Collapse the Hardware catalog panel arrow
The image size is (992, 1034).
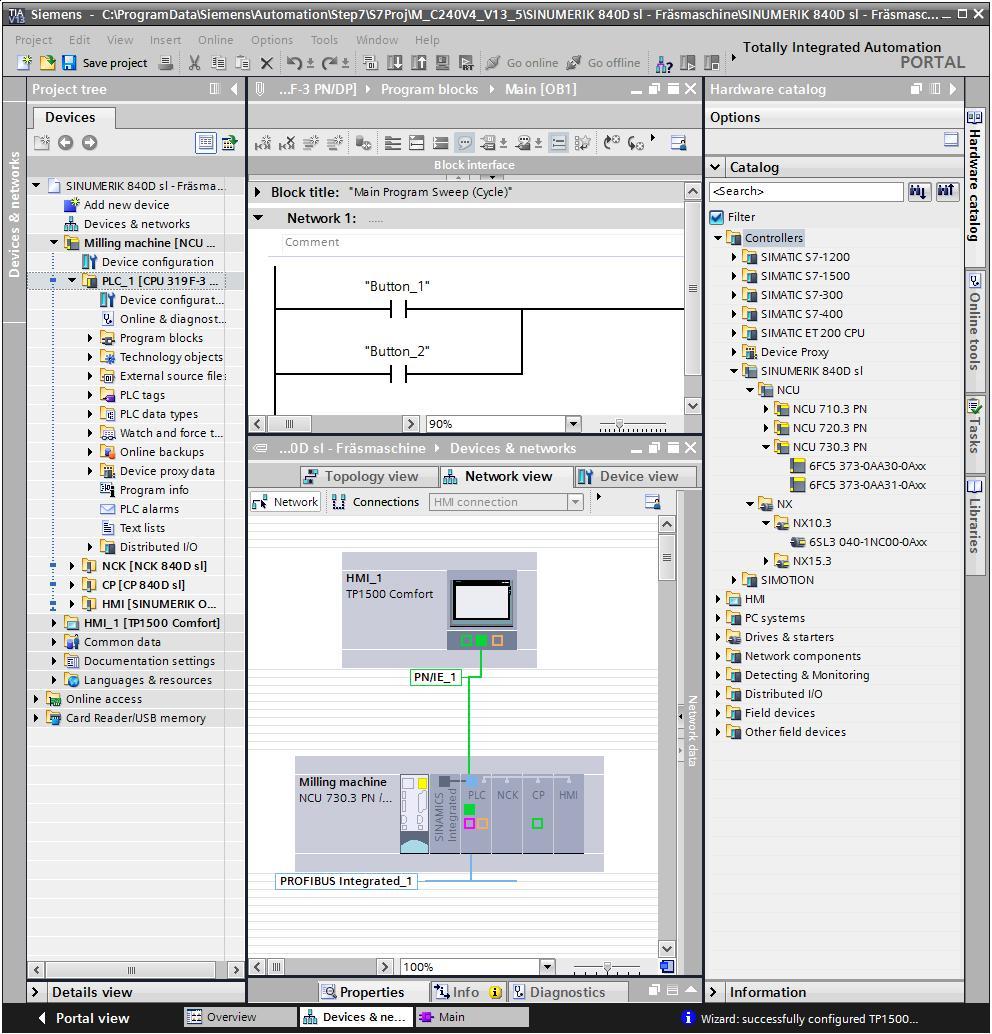point(953,89)
